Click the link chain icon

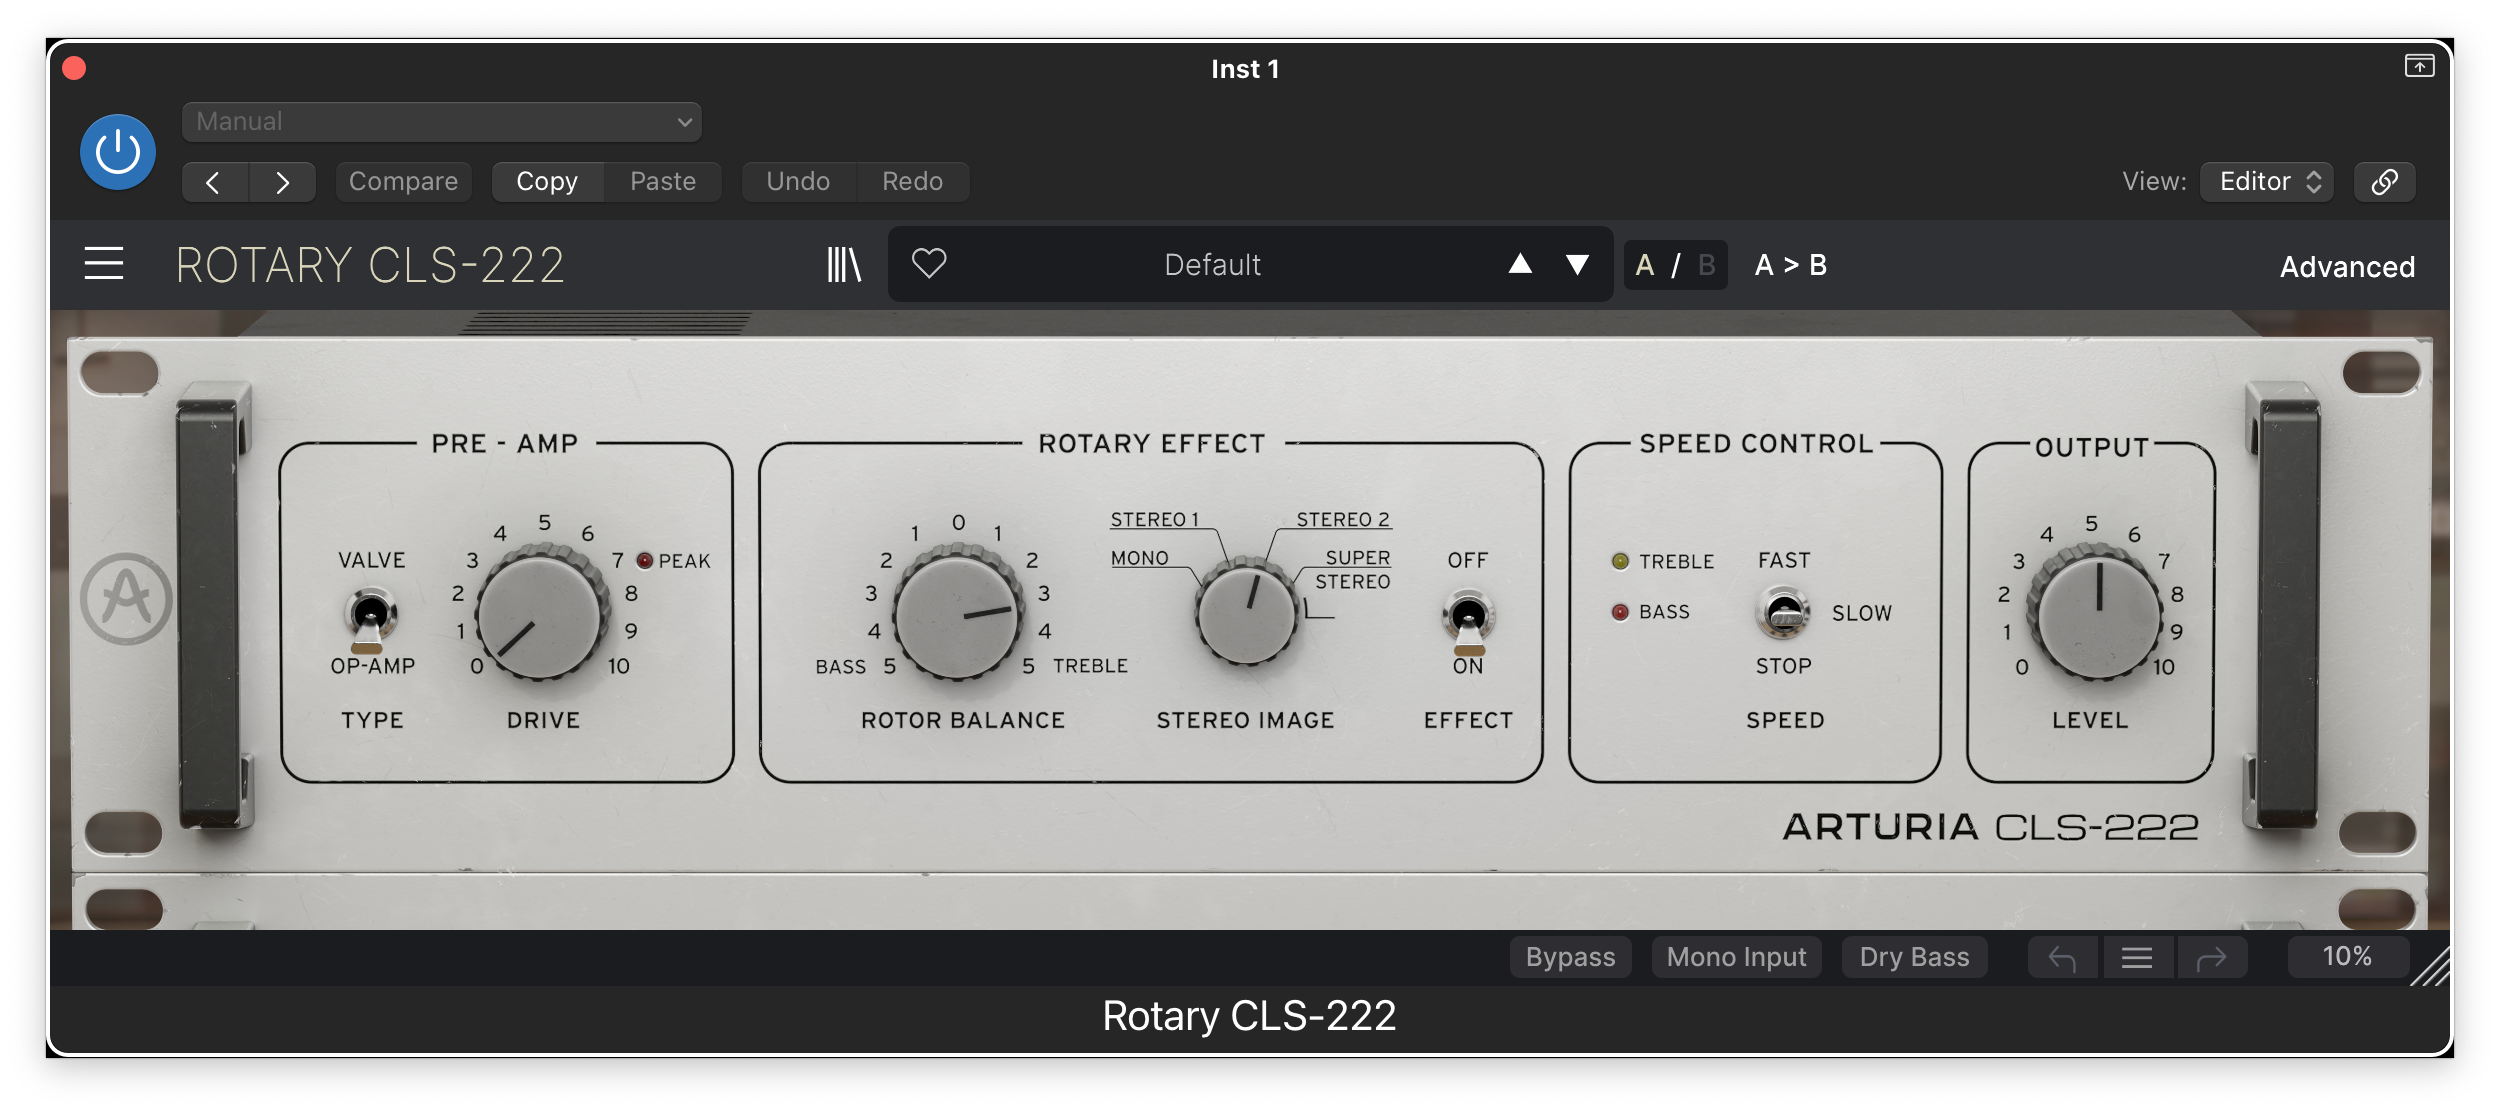(2385, 182)
